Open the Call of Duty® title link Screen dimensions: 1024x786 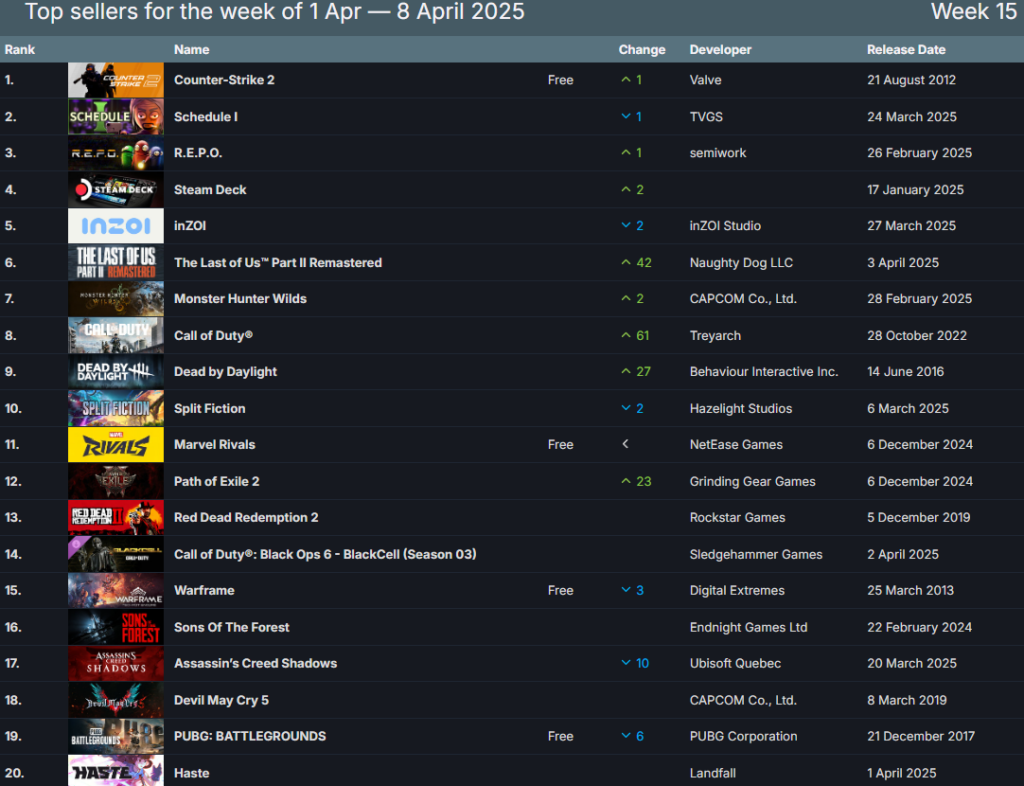point(213,336)
